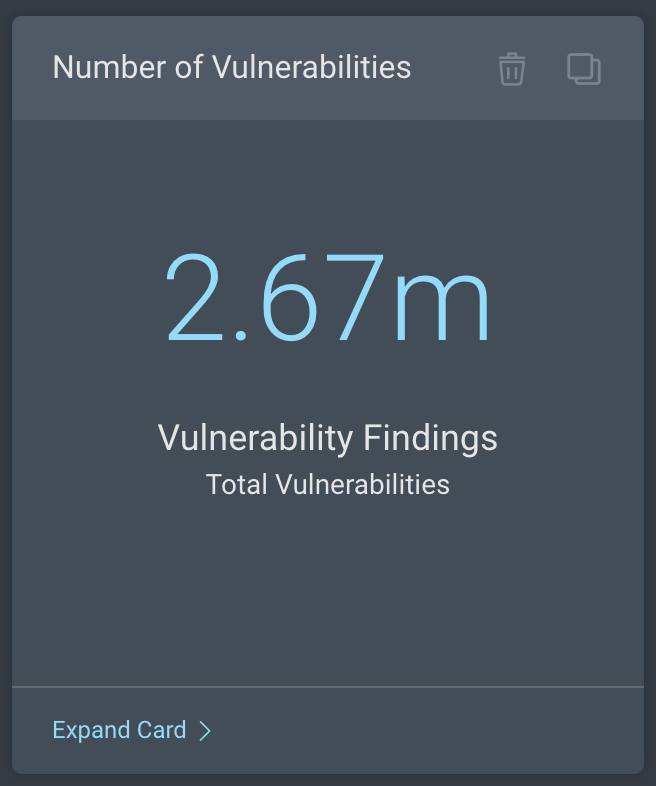Viewport: 656px width, 786px height.
Task: Click the divider line above Expand Card
Action: (328, 687)
